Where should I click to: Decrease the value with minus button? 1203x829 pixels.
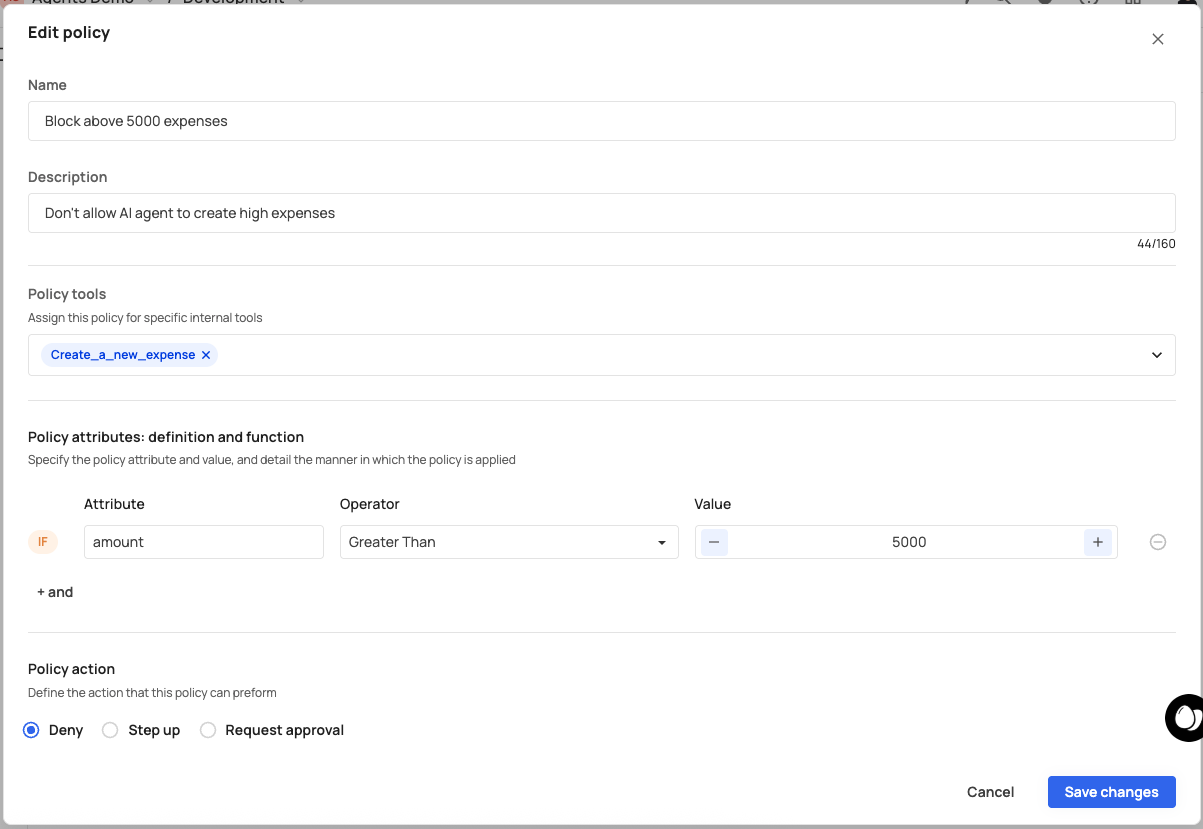click(x=713, y=542)
